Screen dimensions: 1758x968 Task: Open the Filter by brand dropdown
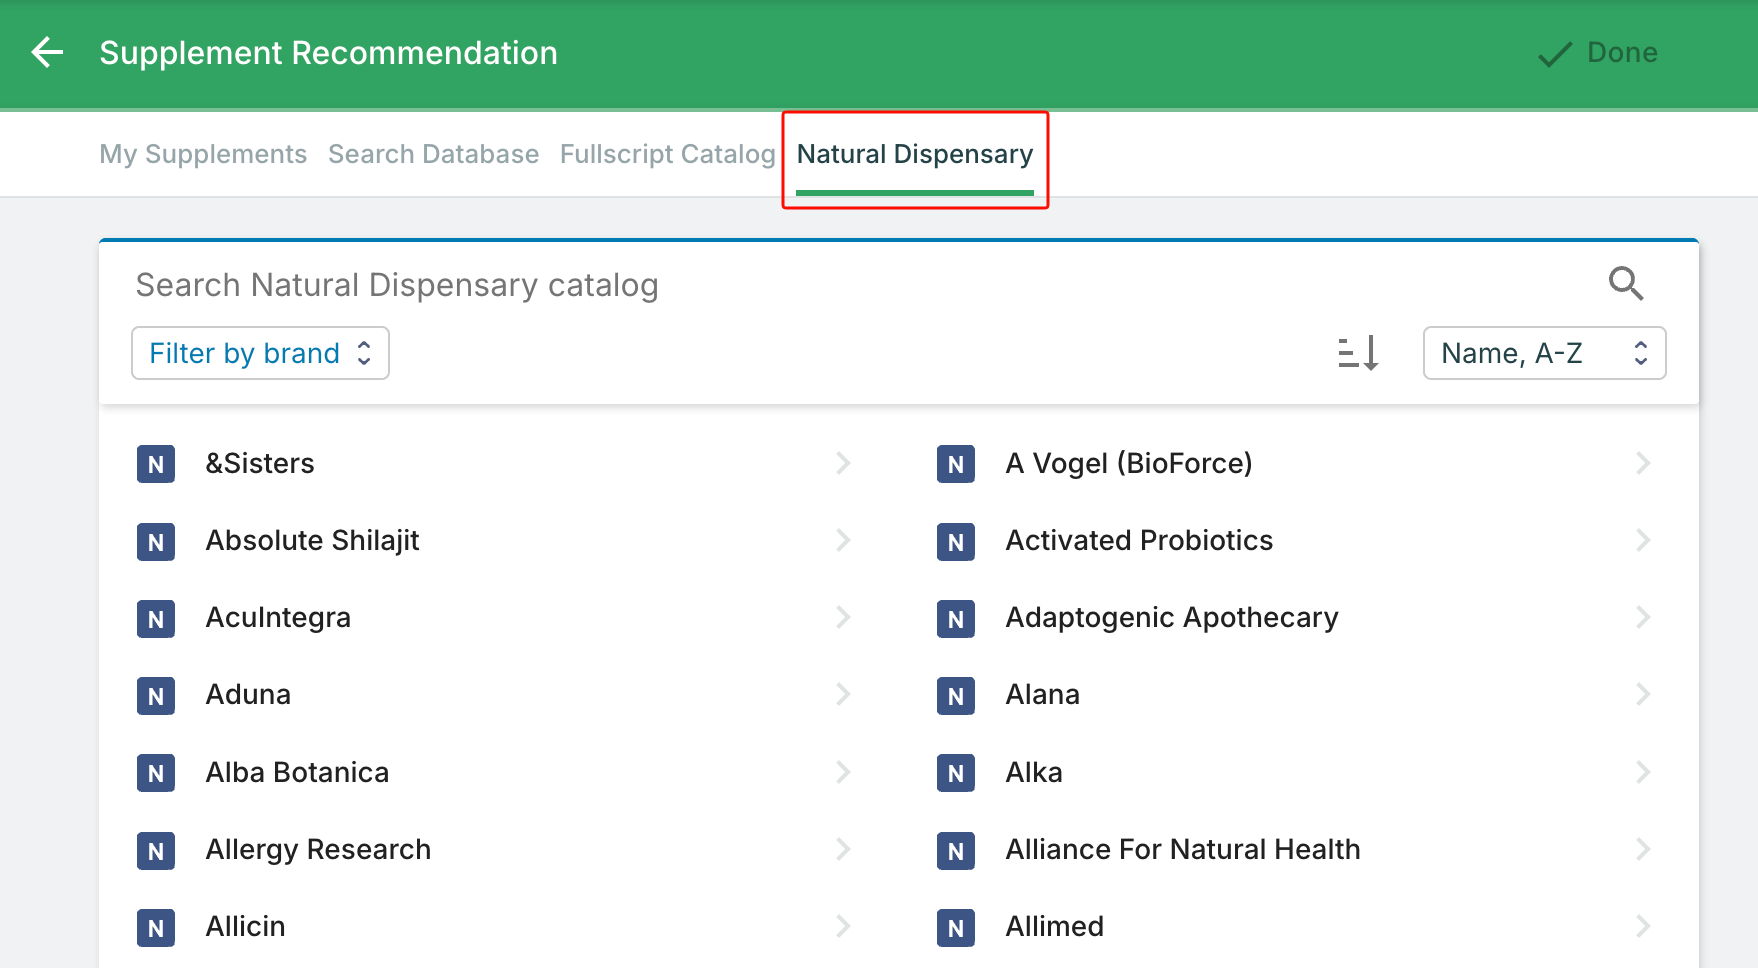coord(260,353)
